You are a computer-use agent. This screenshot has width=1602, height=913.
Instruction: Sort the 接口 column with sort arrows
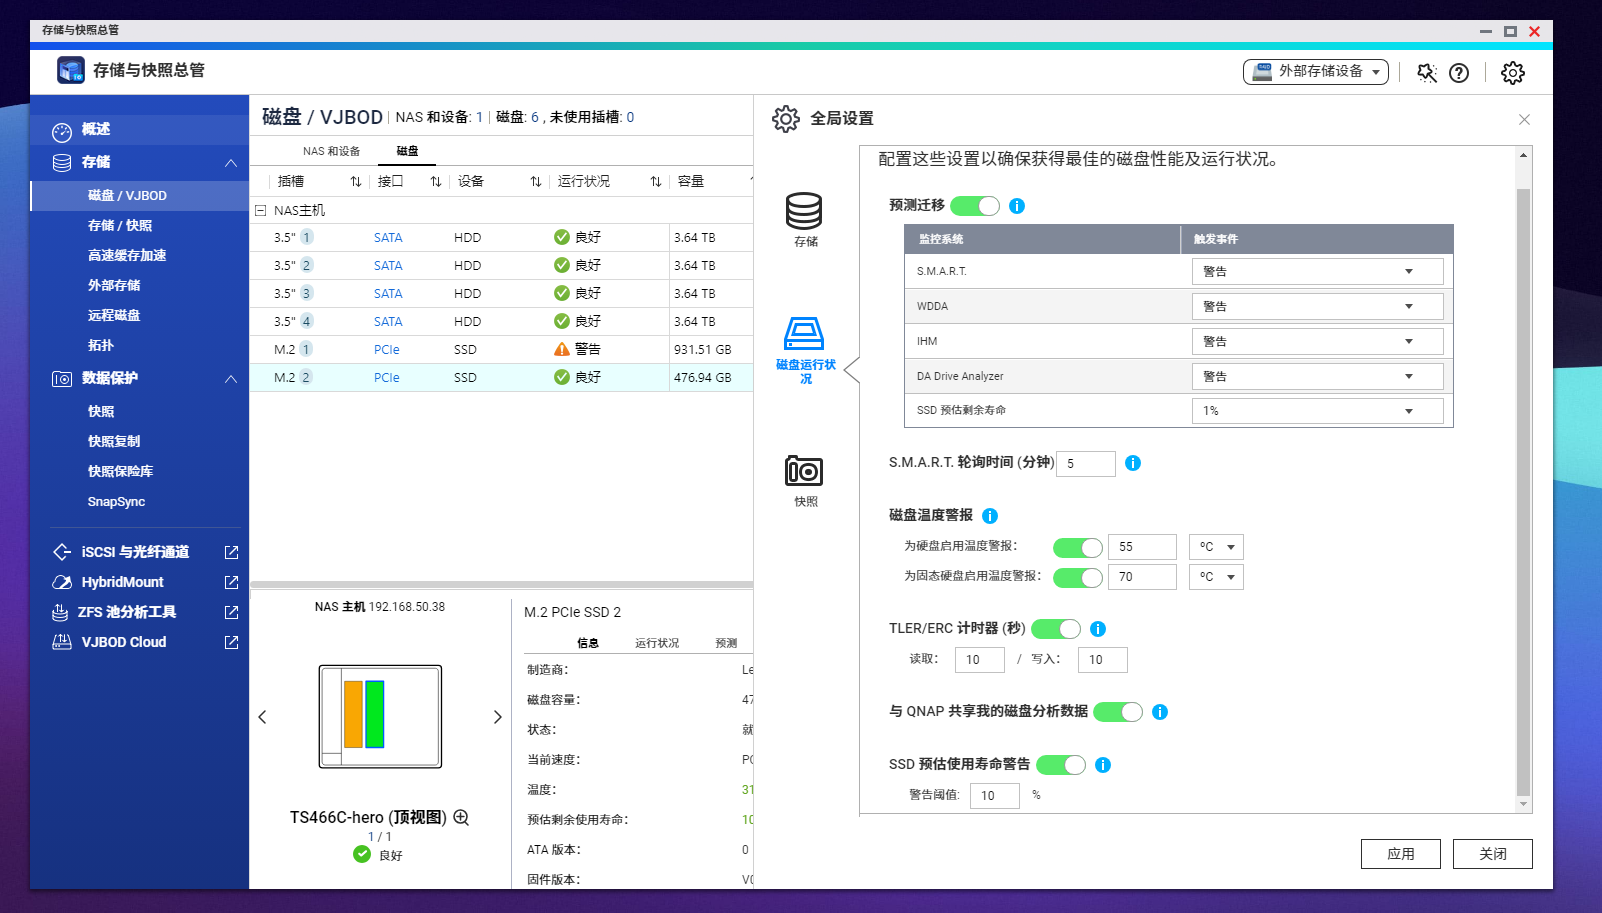pyautogui.click(x=435, y=181)
